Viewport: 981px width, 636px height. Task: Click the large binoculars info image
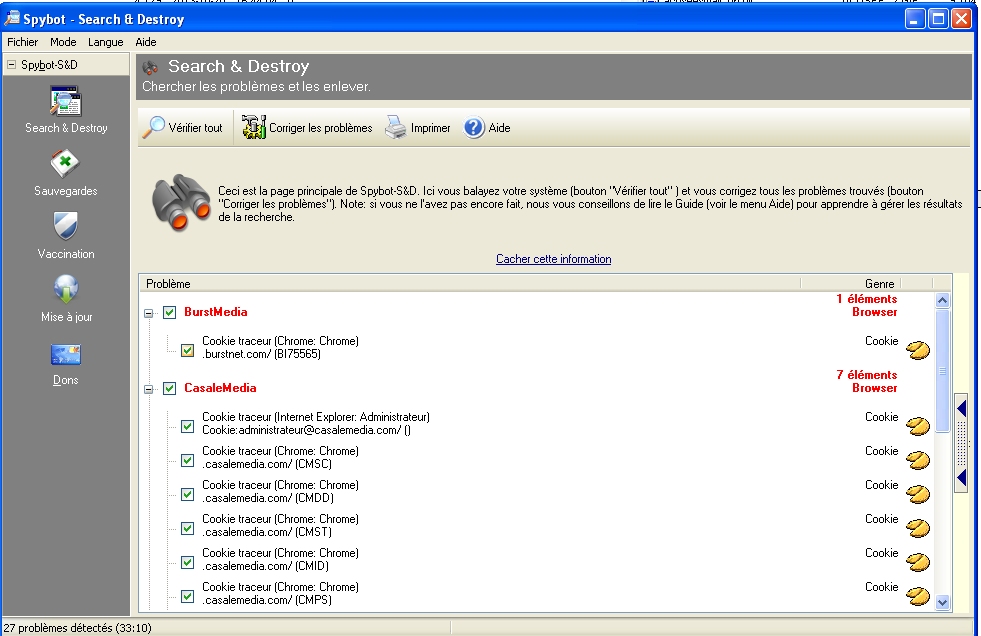click(181, 203)
